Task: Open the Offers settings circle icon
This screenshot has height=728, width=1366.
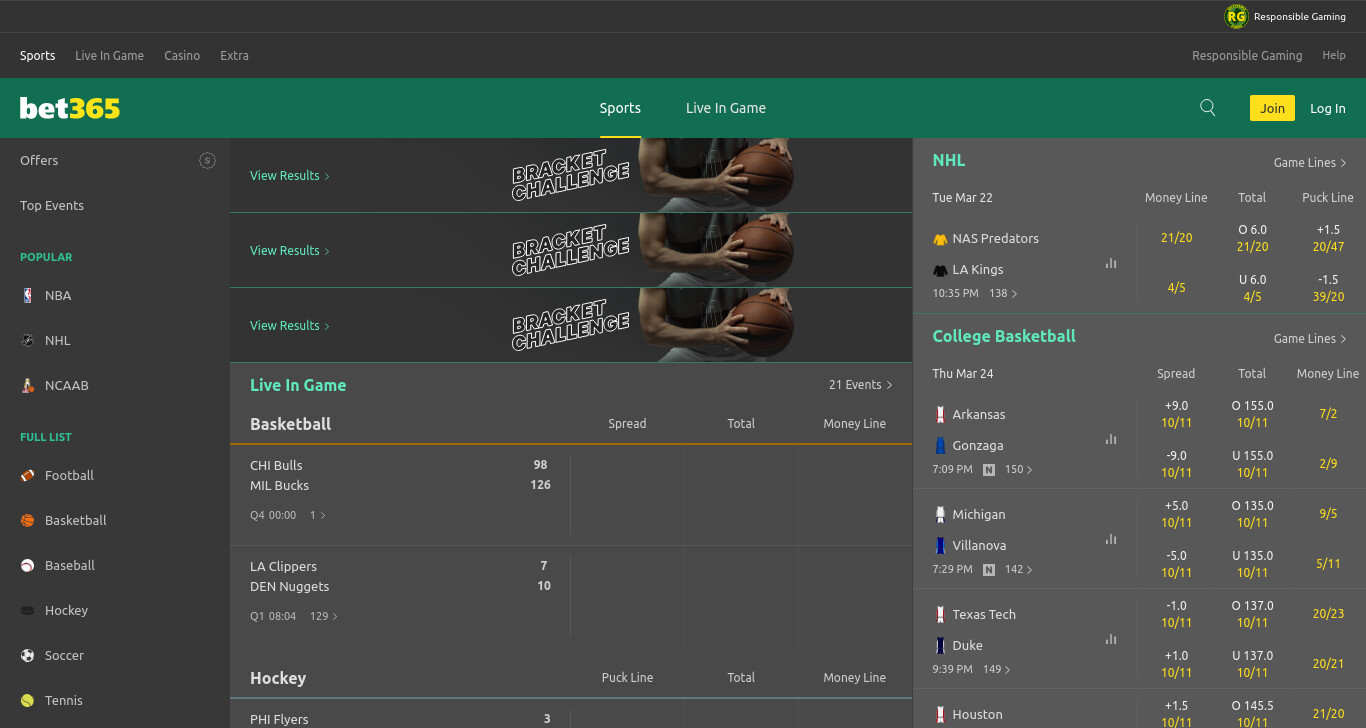Action: [x=207, y=160]
